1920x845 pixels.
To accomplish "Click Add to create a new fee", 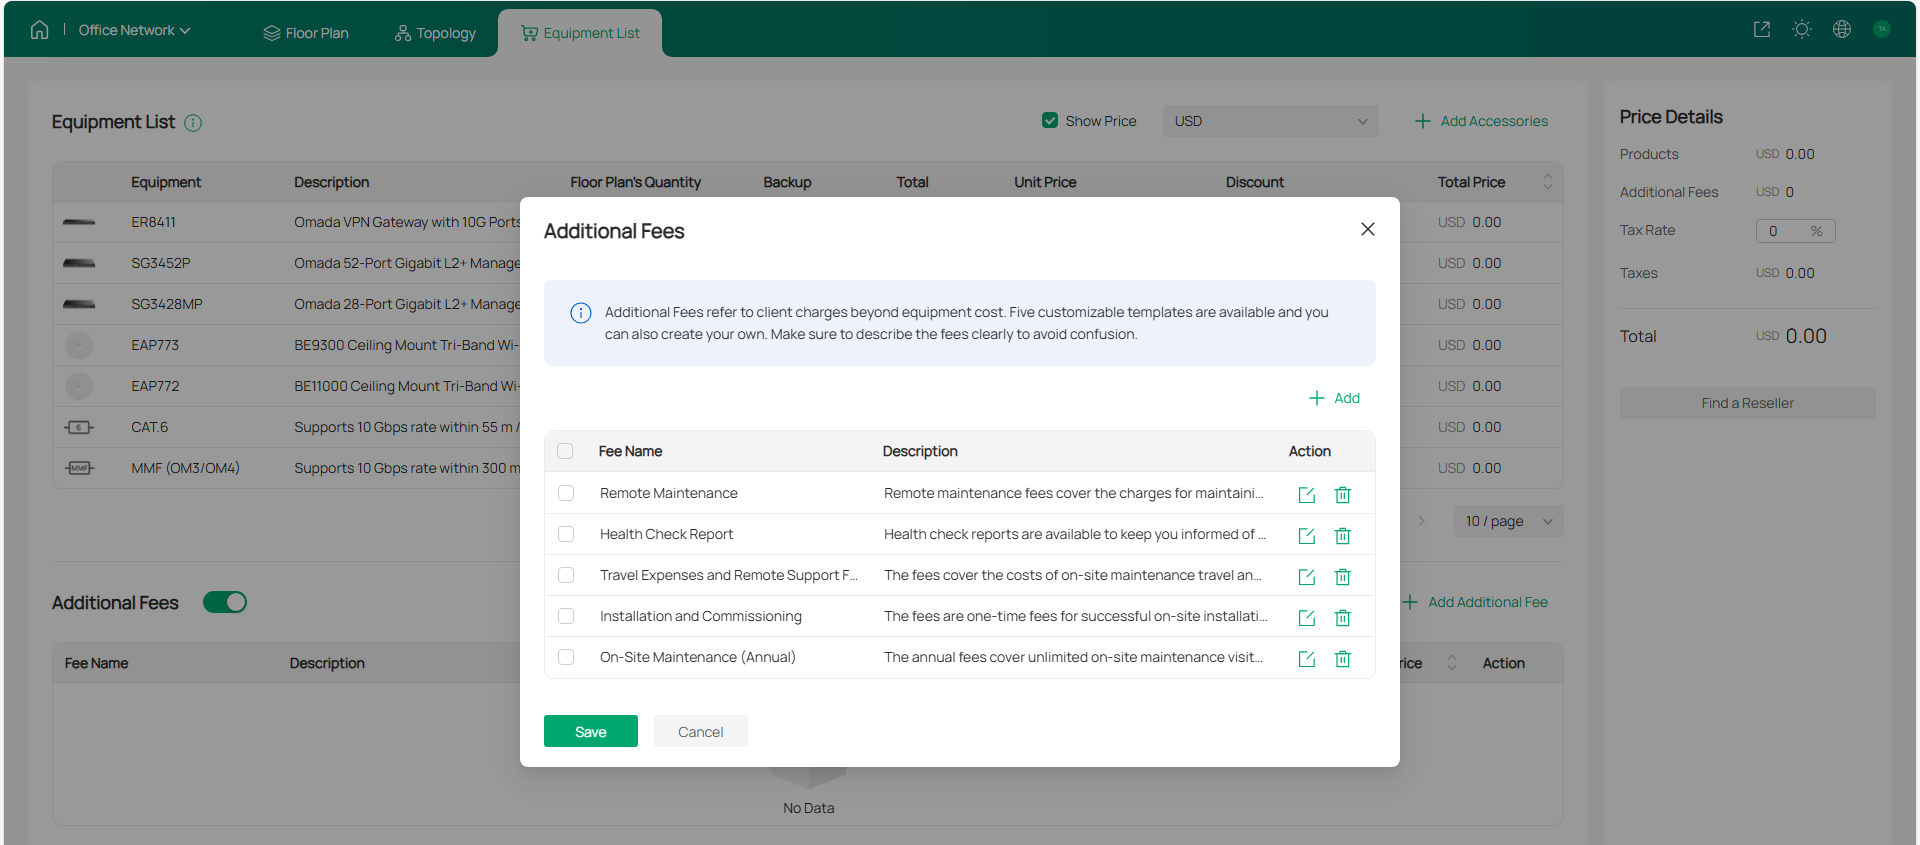I will [1335, 398].
